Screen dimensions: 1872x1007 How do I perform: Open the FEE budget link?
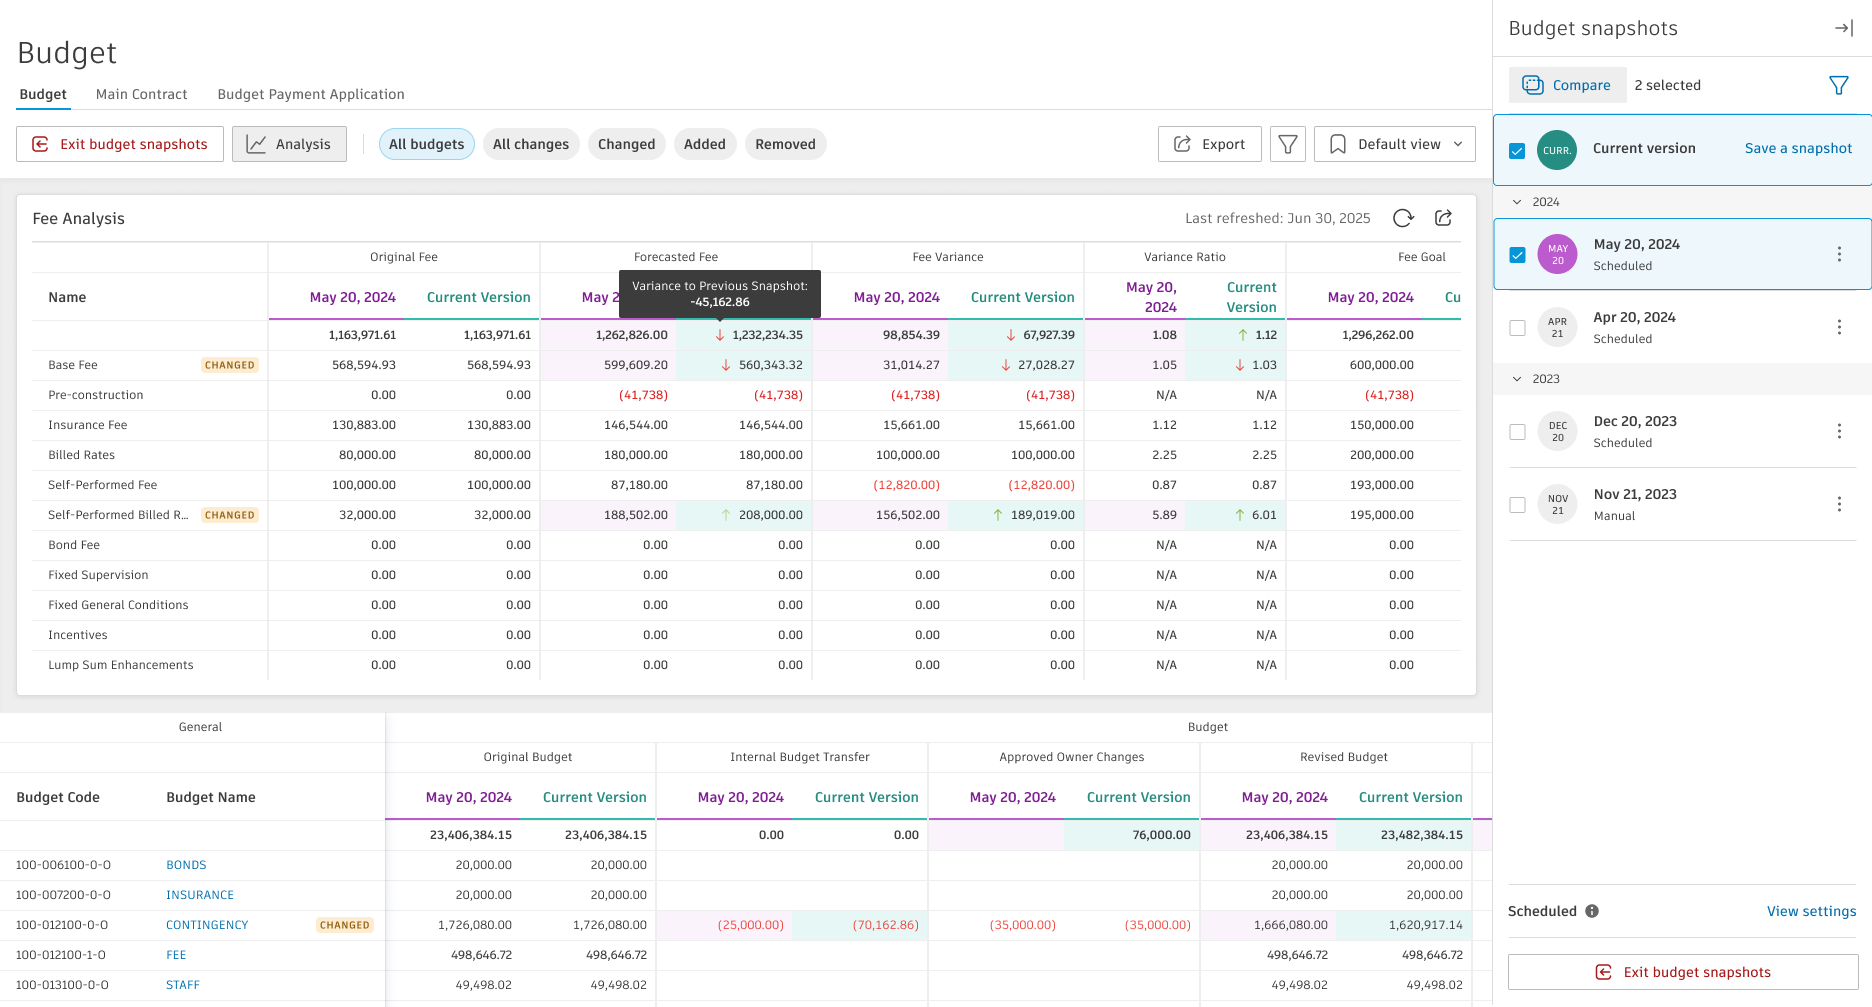[176, 955]
